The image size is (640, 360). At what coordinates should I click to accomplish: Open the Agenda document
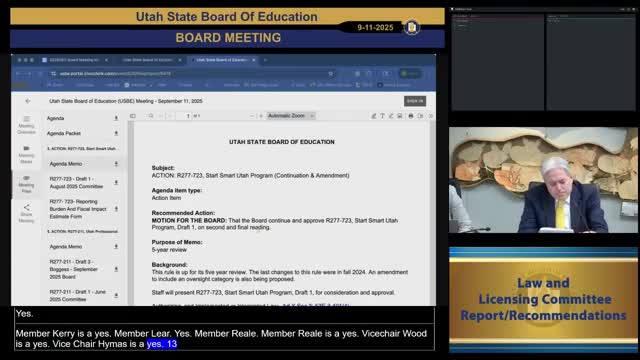tap(56, 118)
